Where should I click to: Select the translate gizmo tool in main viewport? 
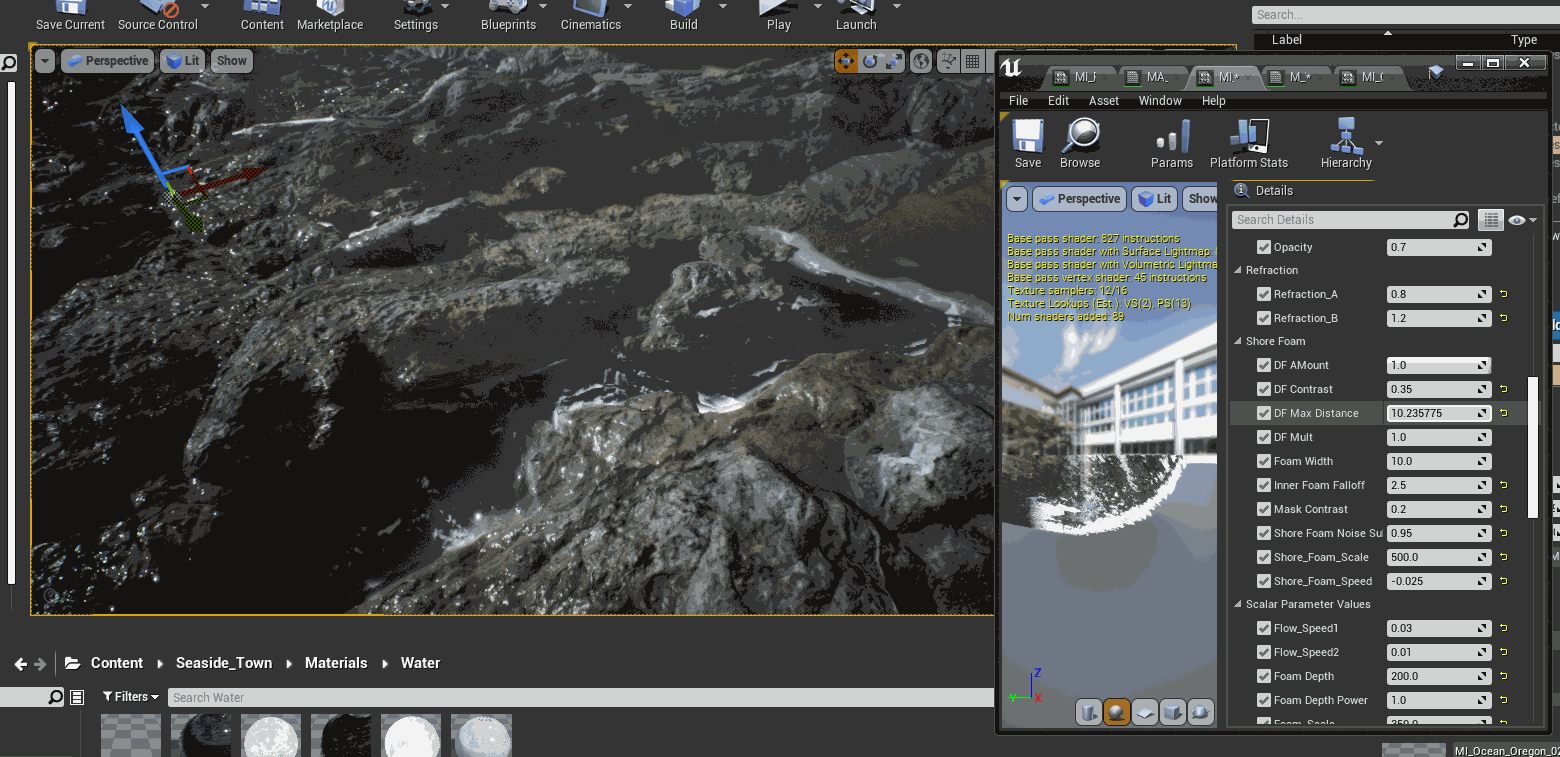[x=846, y=62]
